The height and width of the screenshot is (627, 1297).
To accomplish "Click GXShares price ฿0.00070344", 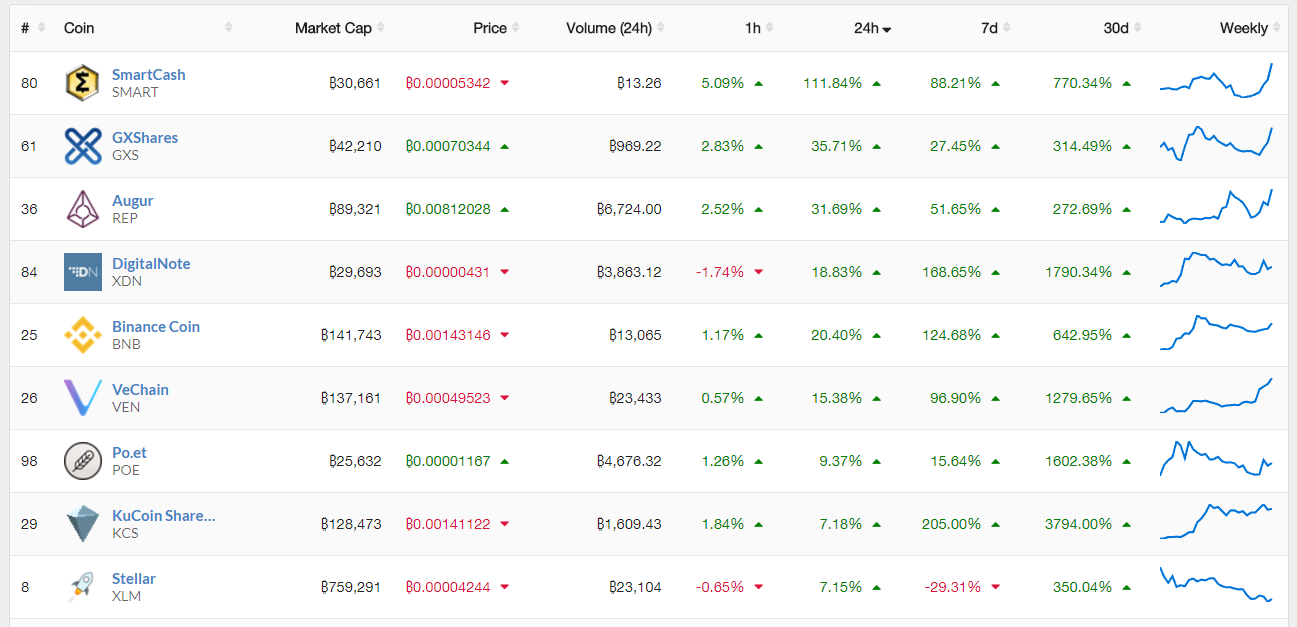I will [x=448, y=146].
